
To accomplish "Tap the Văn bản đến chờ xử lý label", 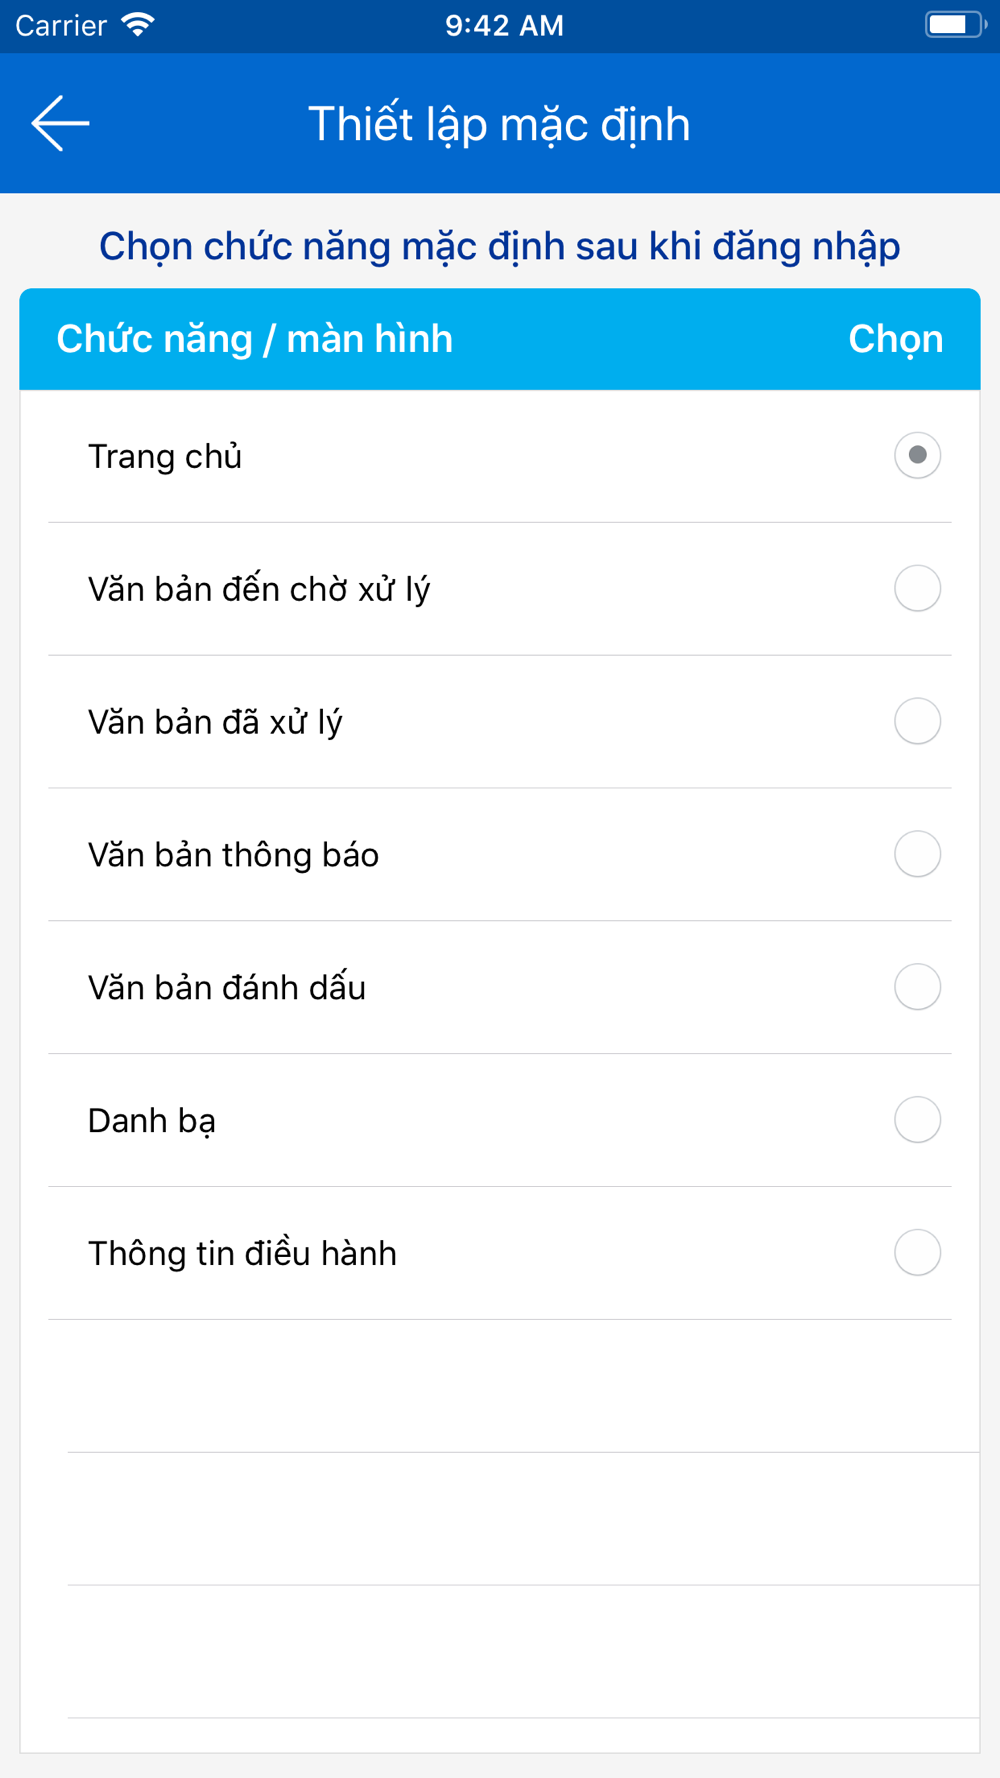I will [x=259, y=590].
